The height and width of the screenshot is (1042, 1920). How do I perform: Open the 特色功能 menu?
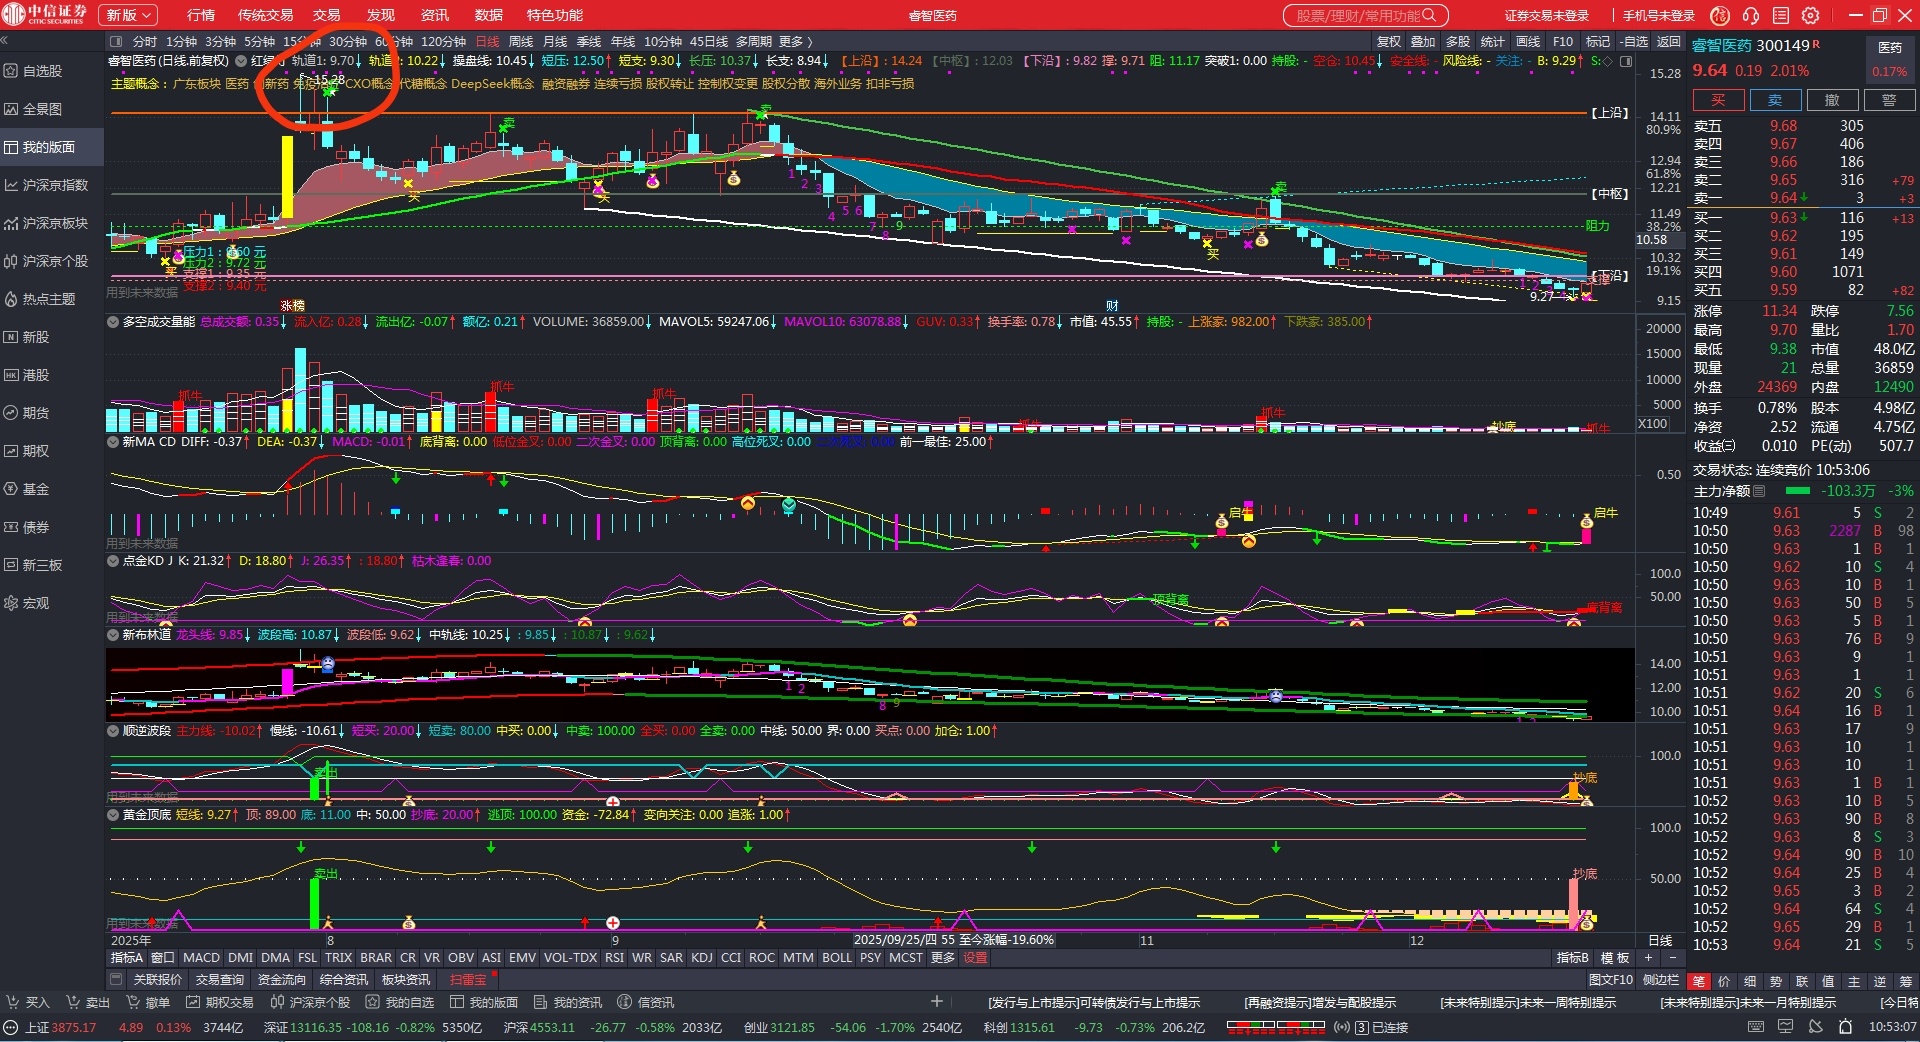555,15
